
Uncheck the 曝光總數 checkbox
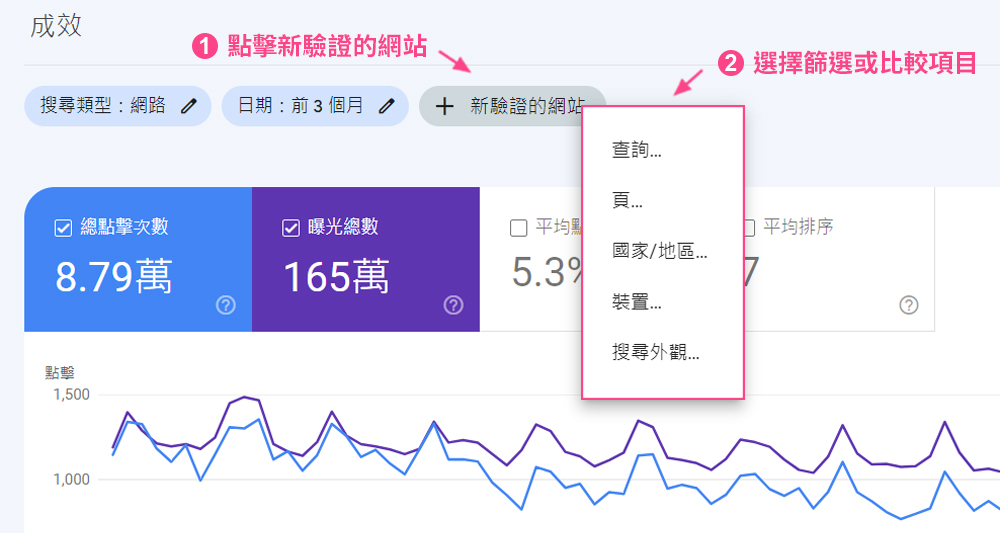[x=291, y=228]
